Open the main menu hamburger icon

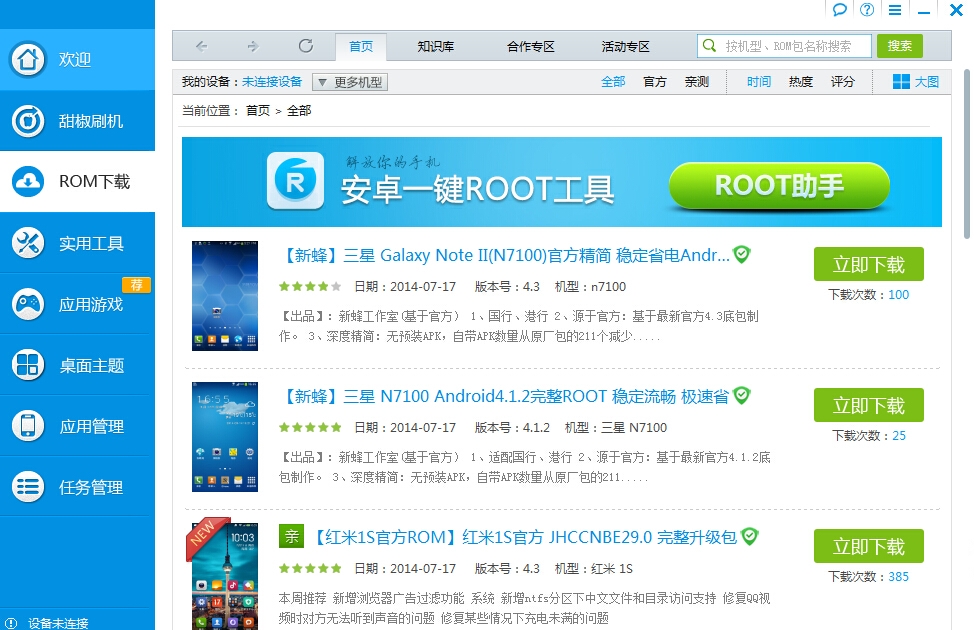click(895, 9)
